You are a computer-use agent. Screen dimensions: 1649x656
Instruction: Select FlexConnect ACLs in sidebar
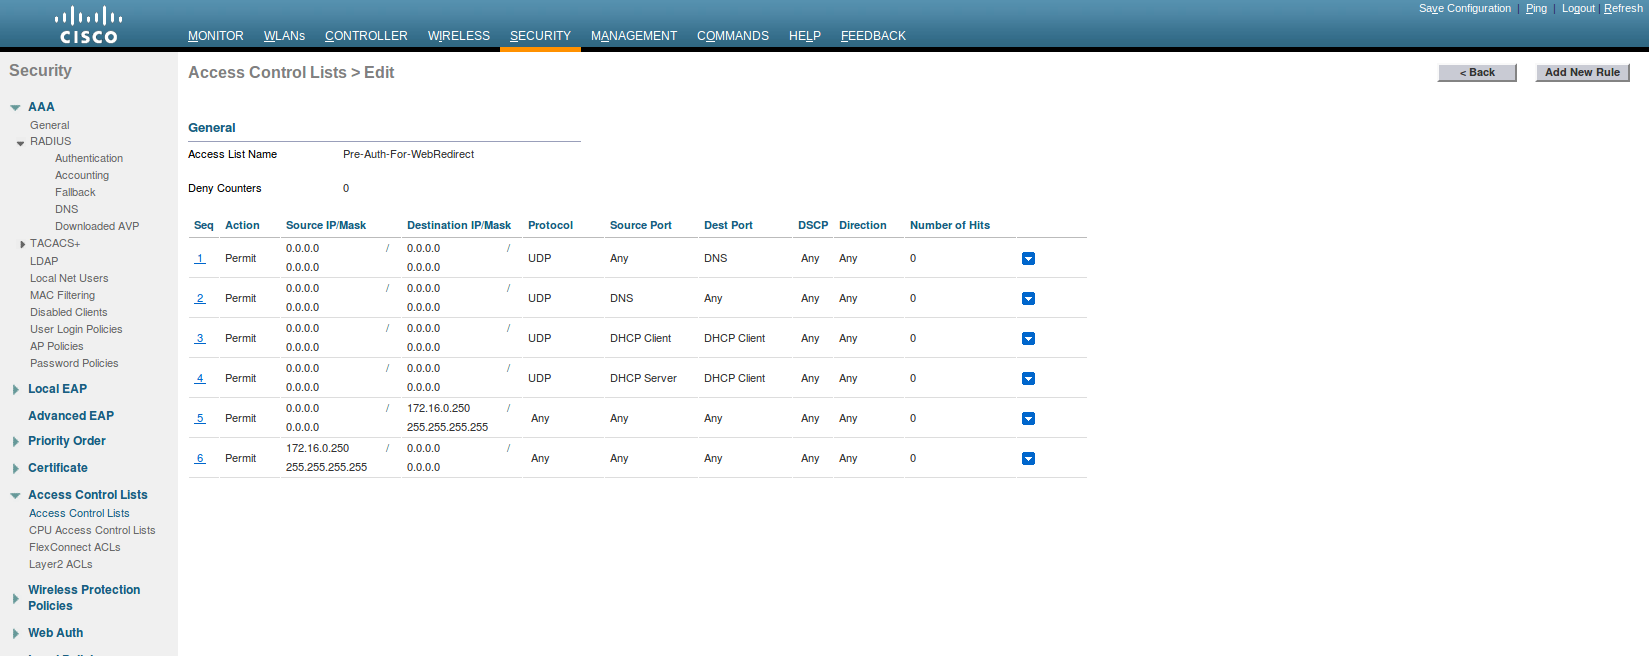click(74, 547)
